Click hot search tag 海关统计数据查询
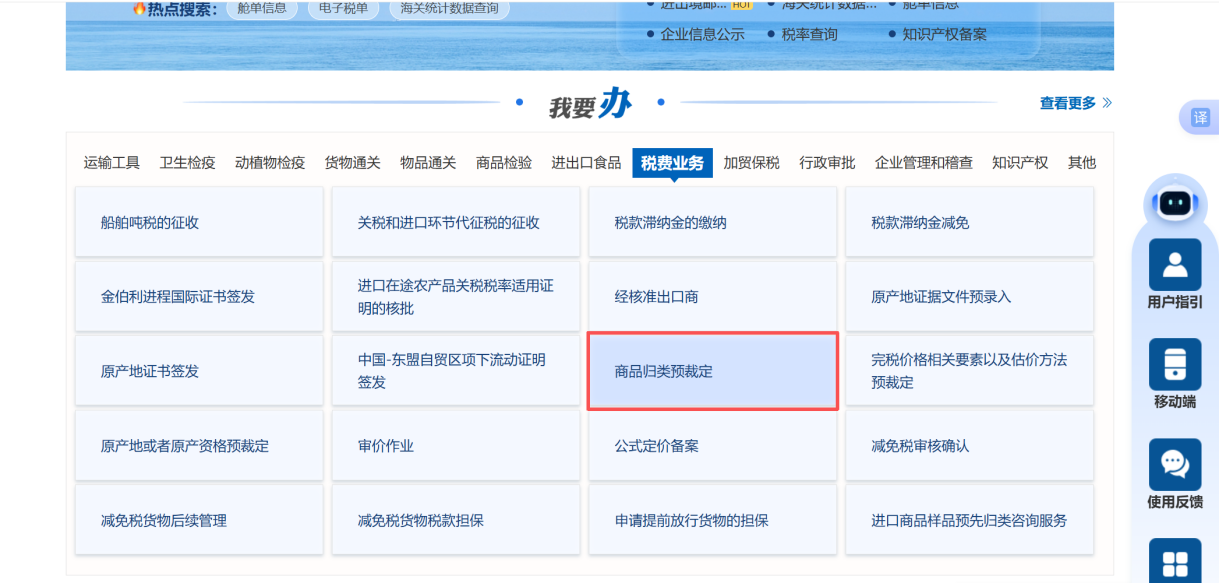 point(449,9)
